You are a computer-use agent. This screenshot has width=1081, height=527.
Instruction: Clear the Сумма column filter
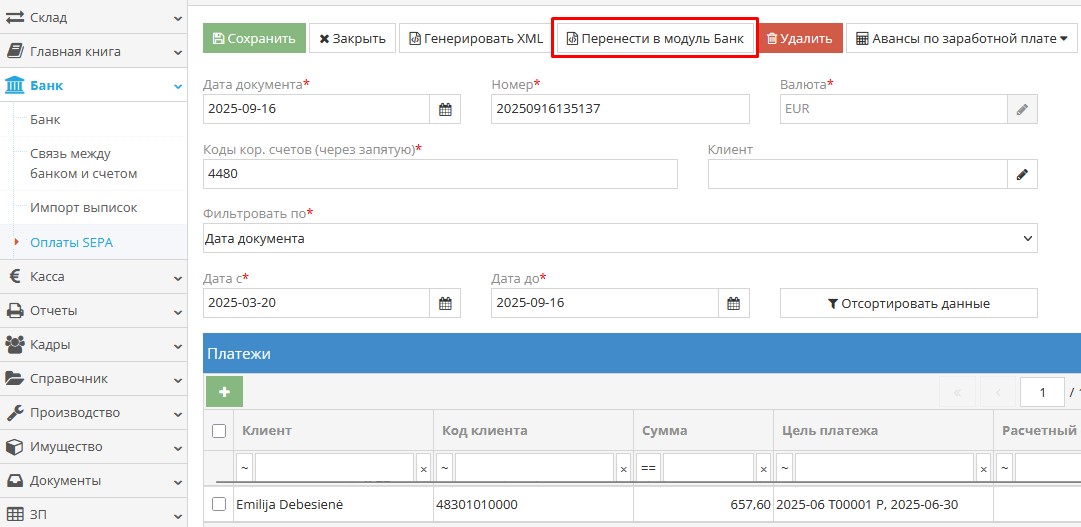tap(763, 468)
